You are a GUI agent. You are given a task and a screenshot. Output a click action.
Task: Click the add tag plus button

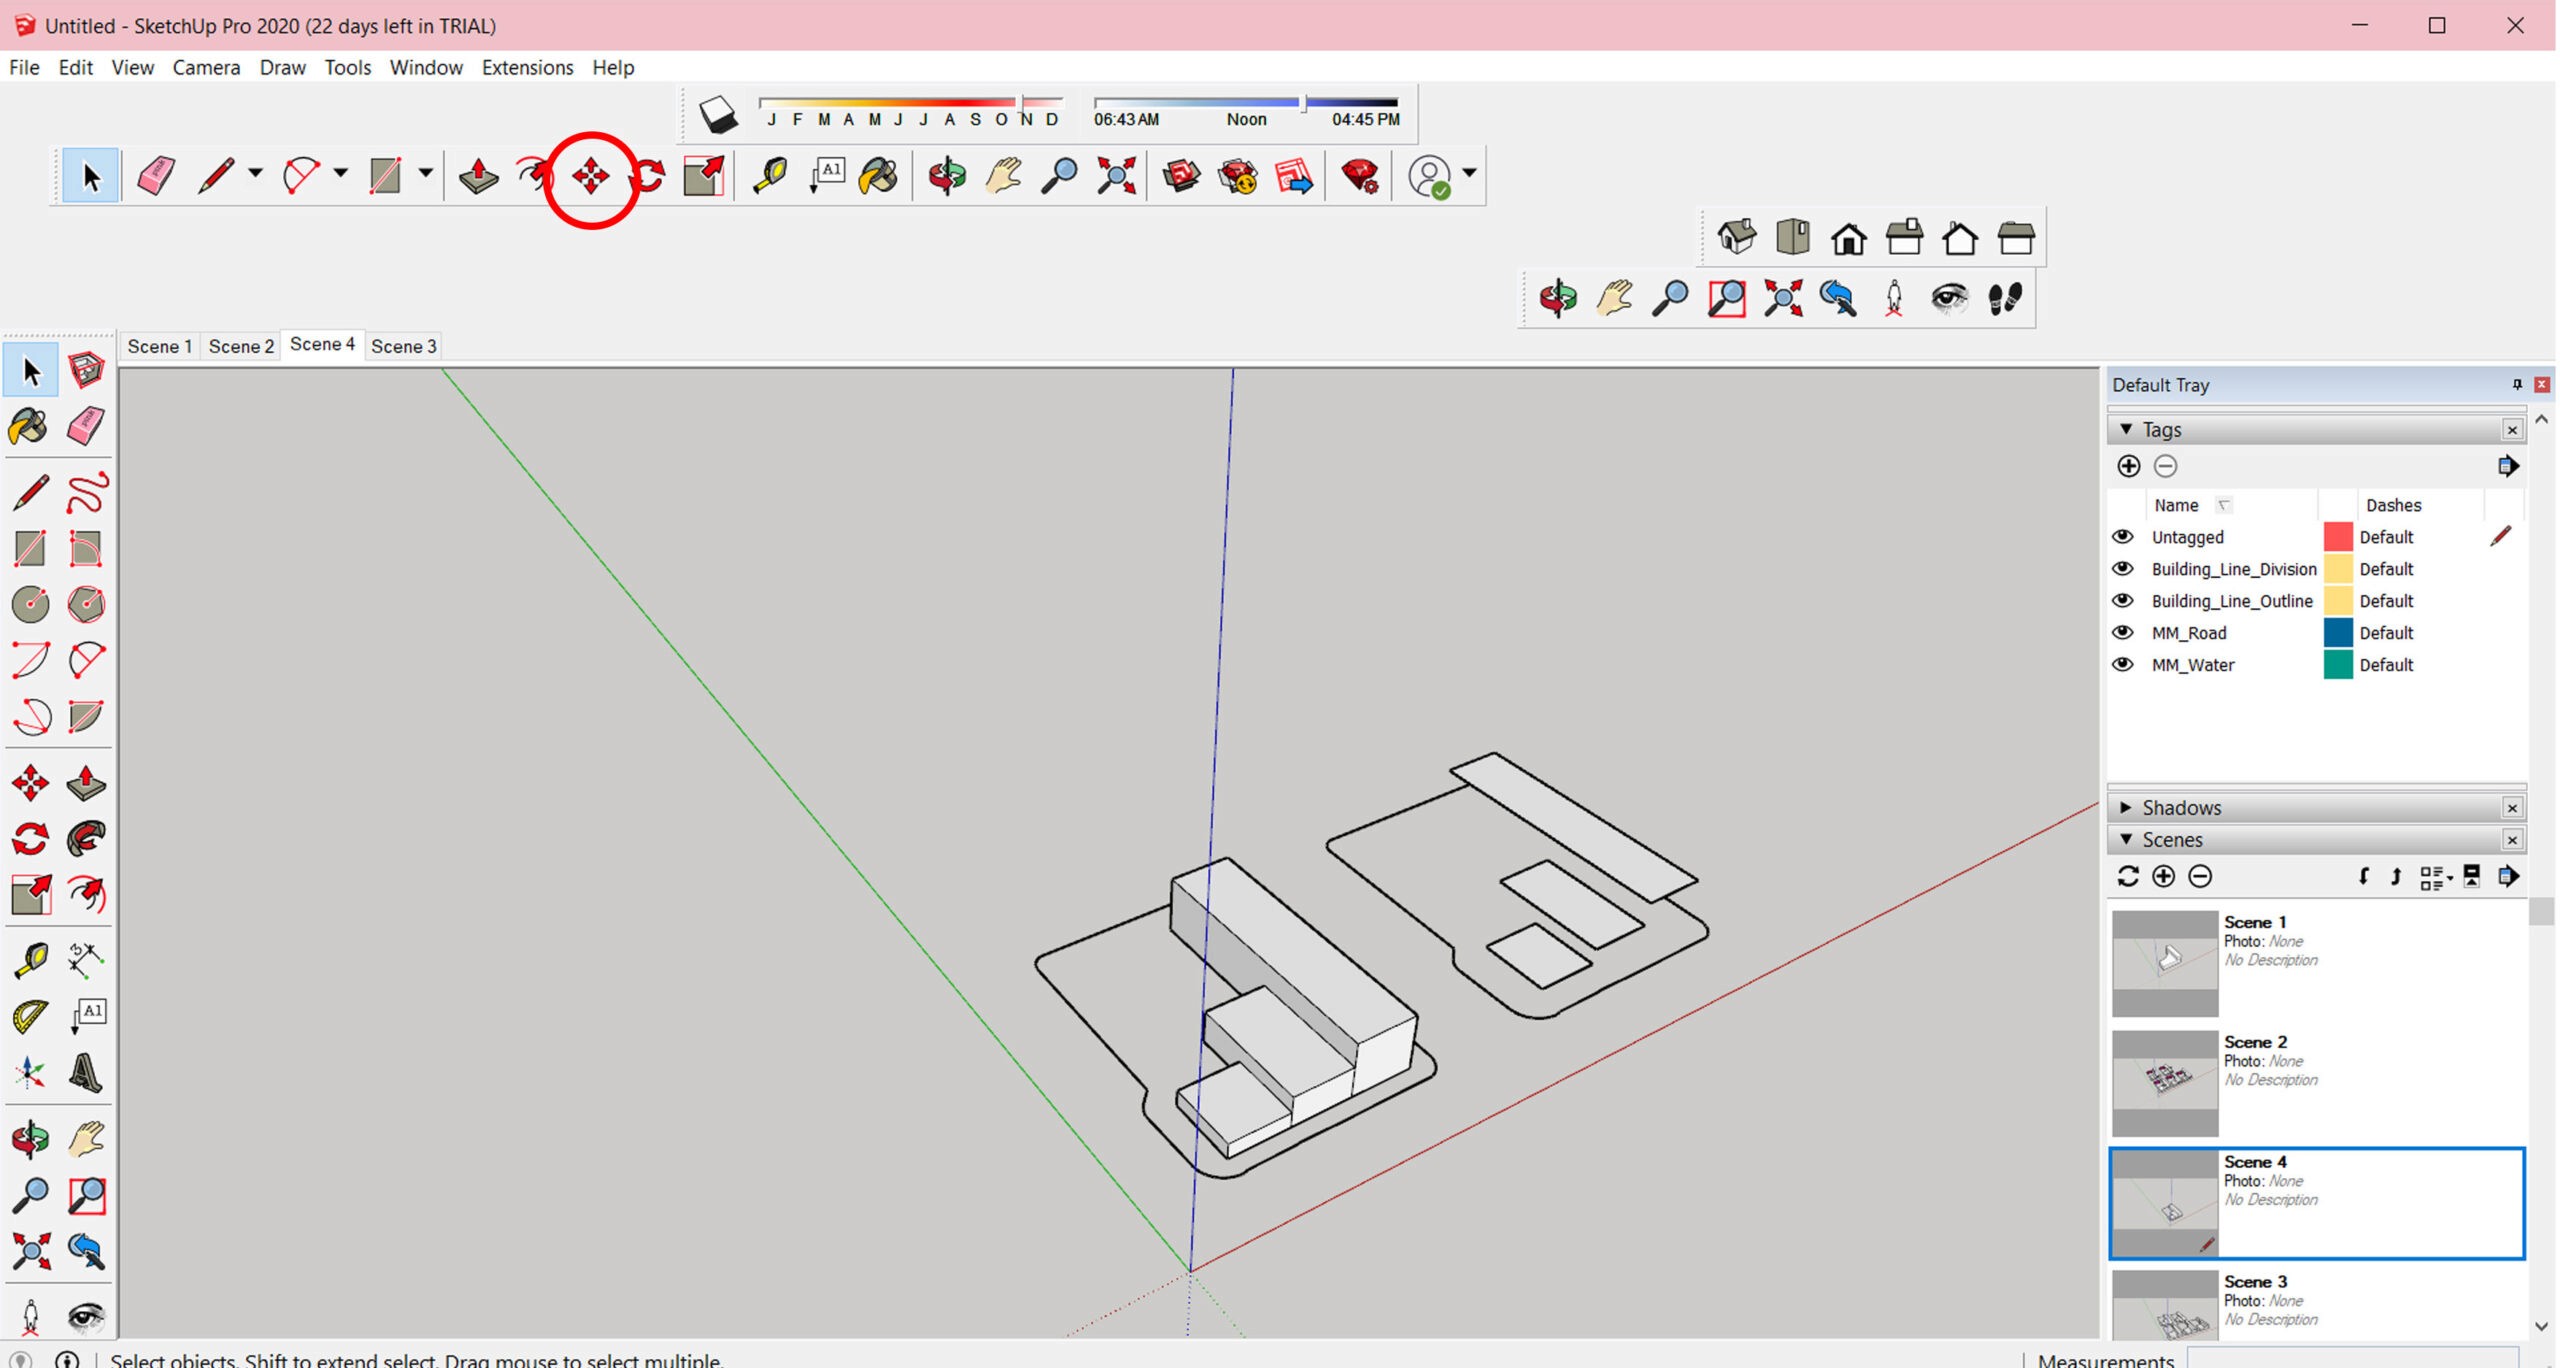pyautogui.click(x=2129, y=466)
